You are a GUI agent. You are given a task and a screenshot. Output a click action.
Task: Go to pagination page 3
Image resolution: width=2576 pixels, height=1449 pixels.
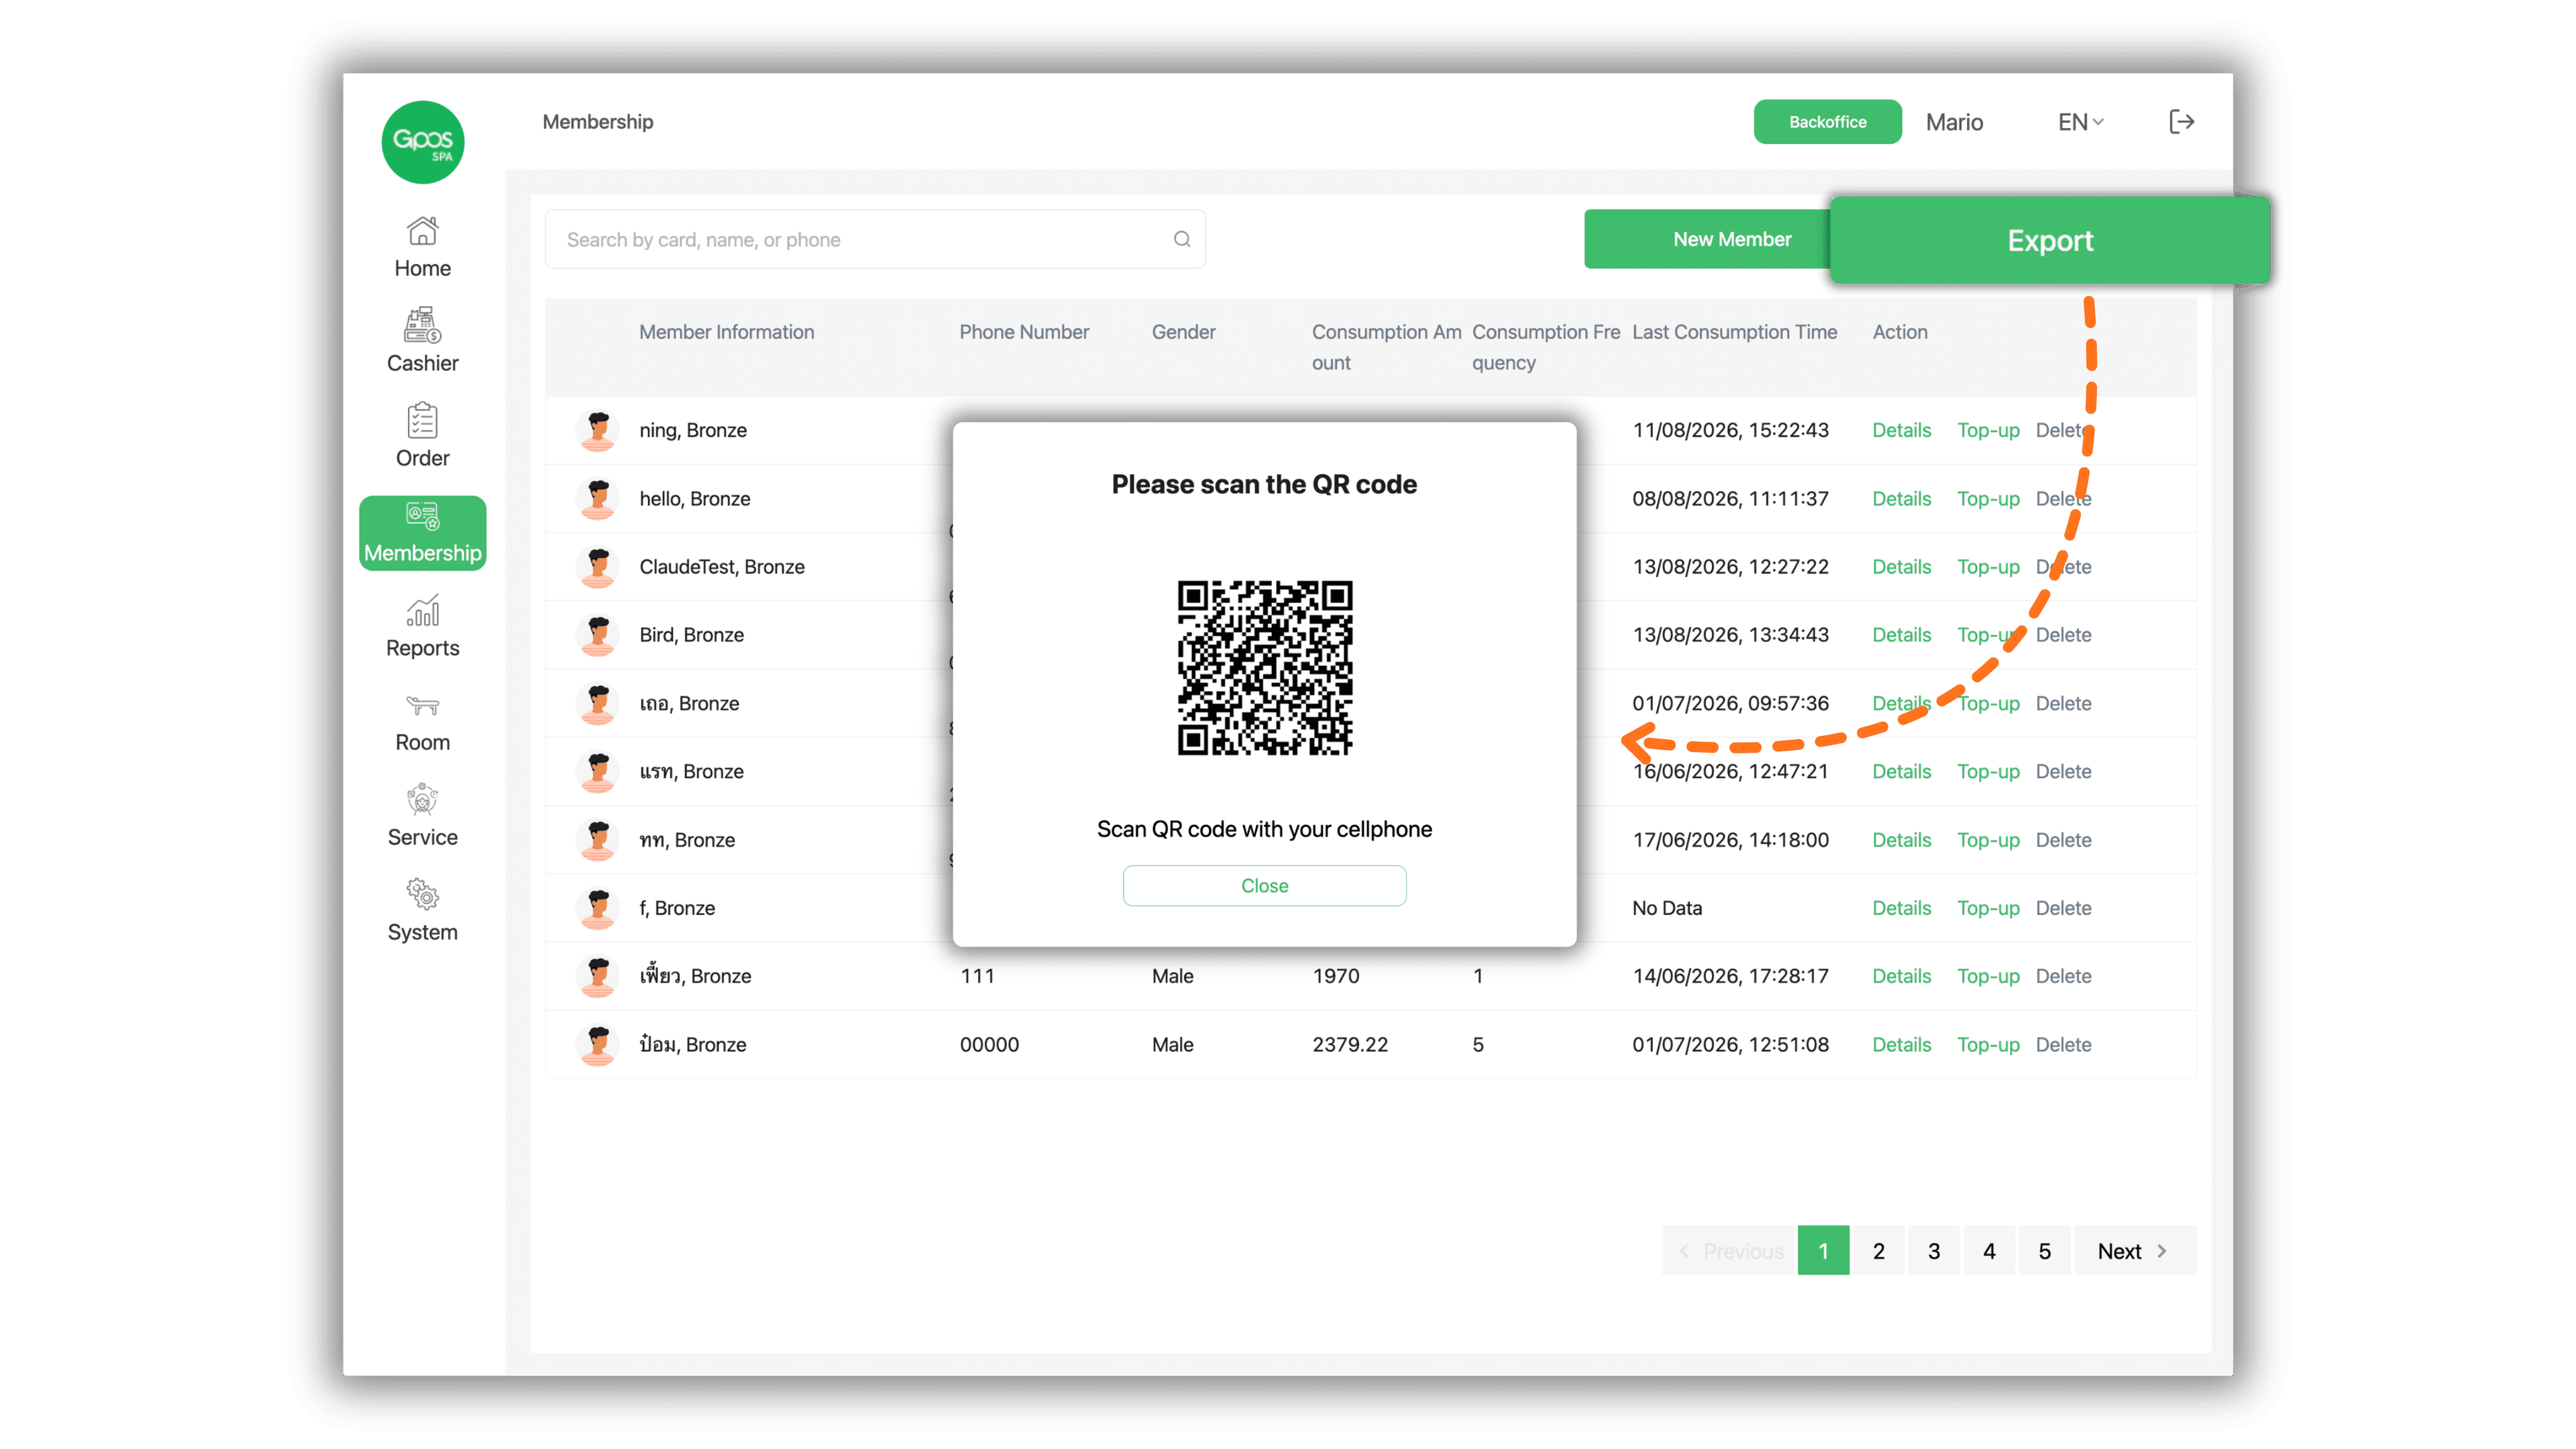[1934, 1251]
